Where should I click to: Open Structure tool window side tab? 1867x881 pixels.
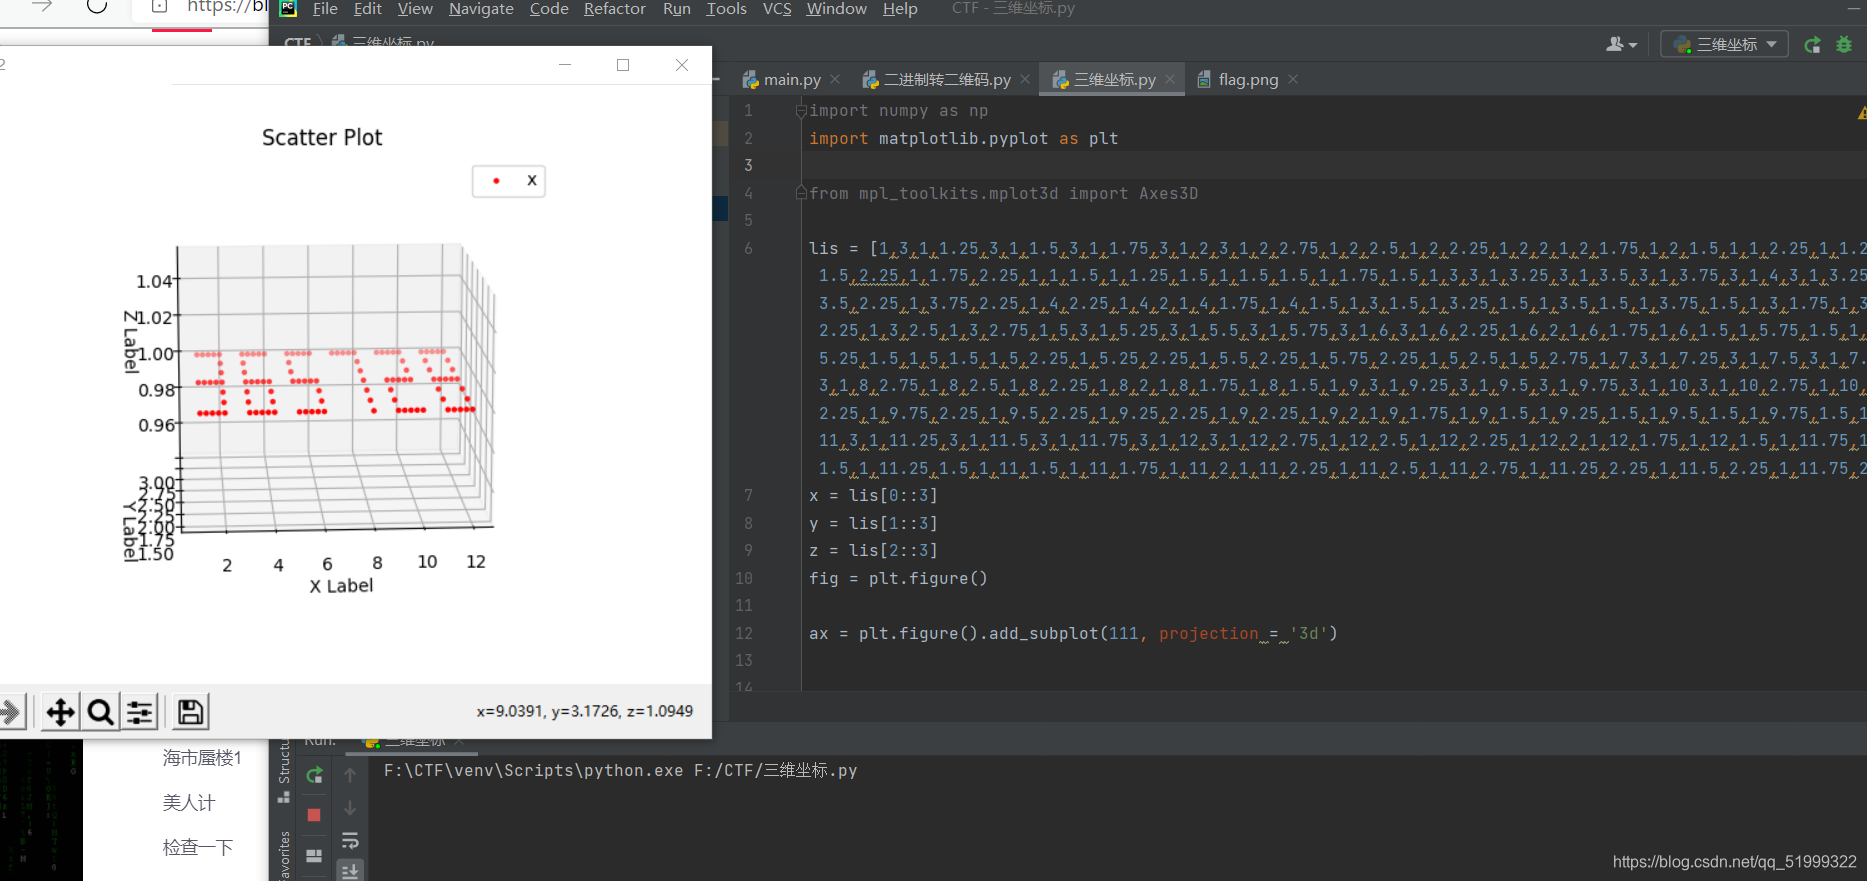[284, 771]
